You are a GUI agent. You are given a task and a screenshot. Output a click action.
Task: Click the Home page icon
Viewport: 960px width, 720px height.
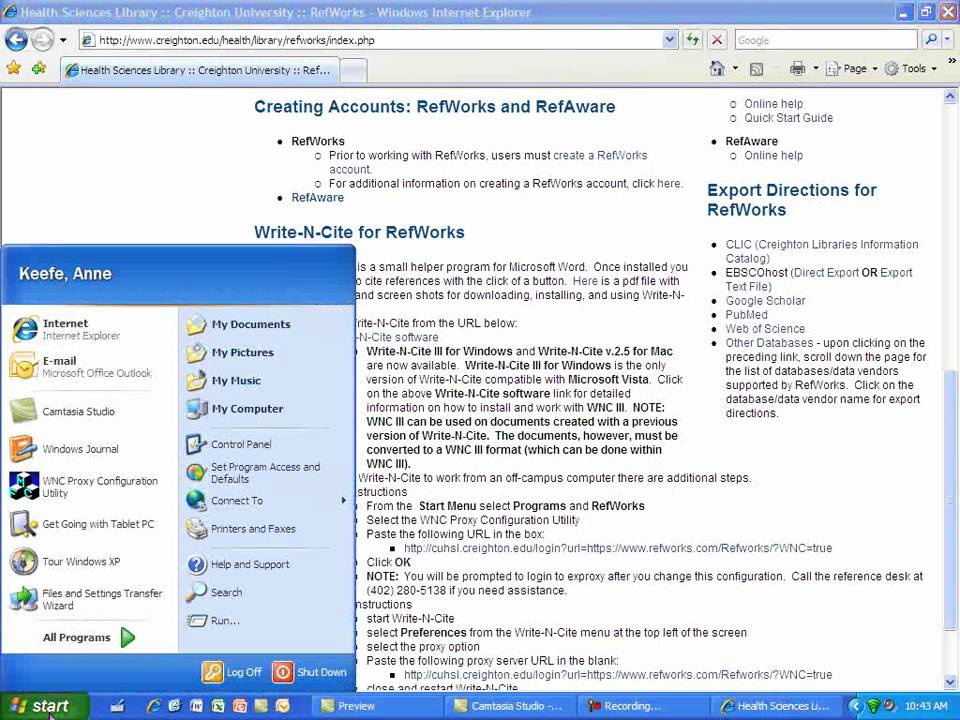pyautogui.click(x=717, y=69)
